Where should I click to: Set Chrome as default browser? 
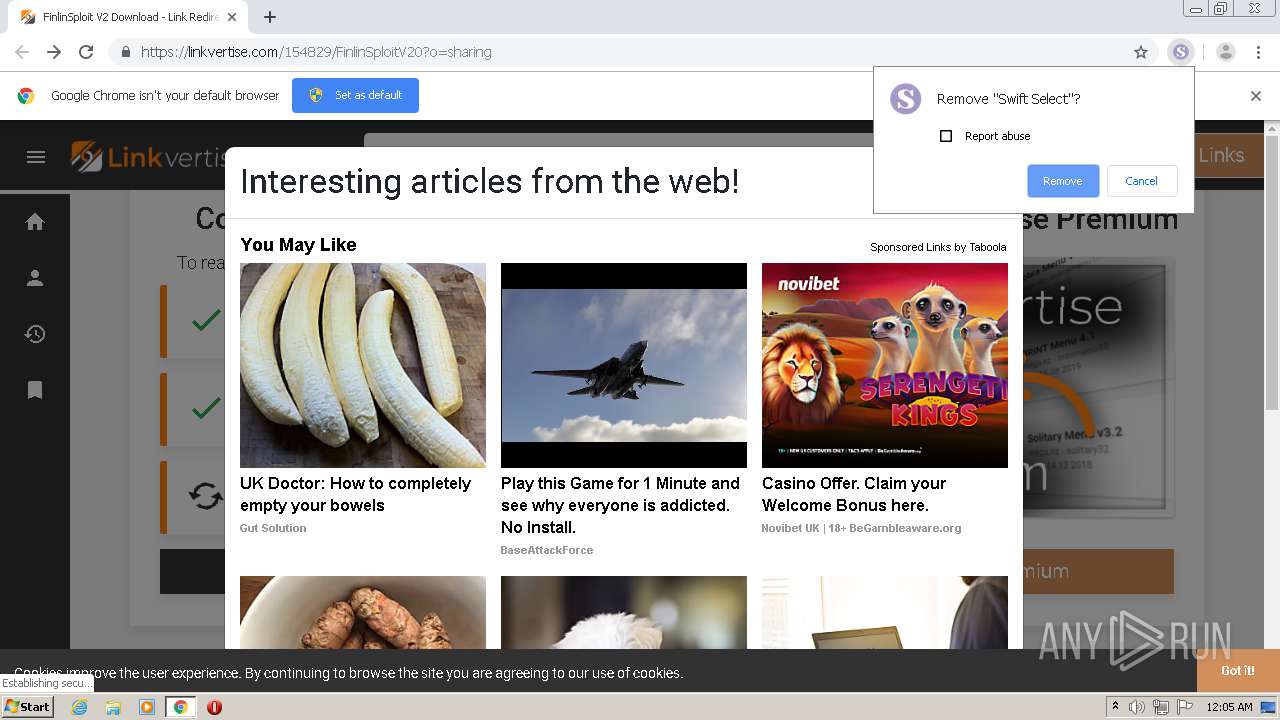click(355, 95)
